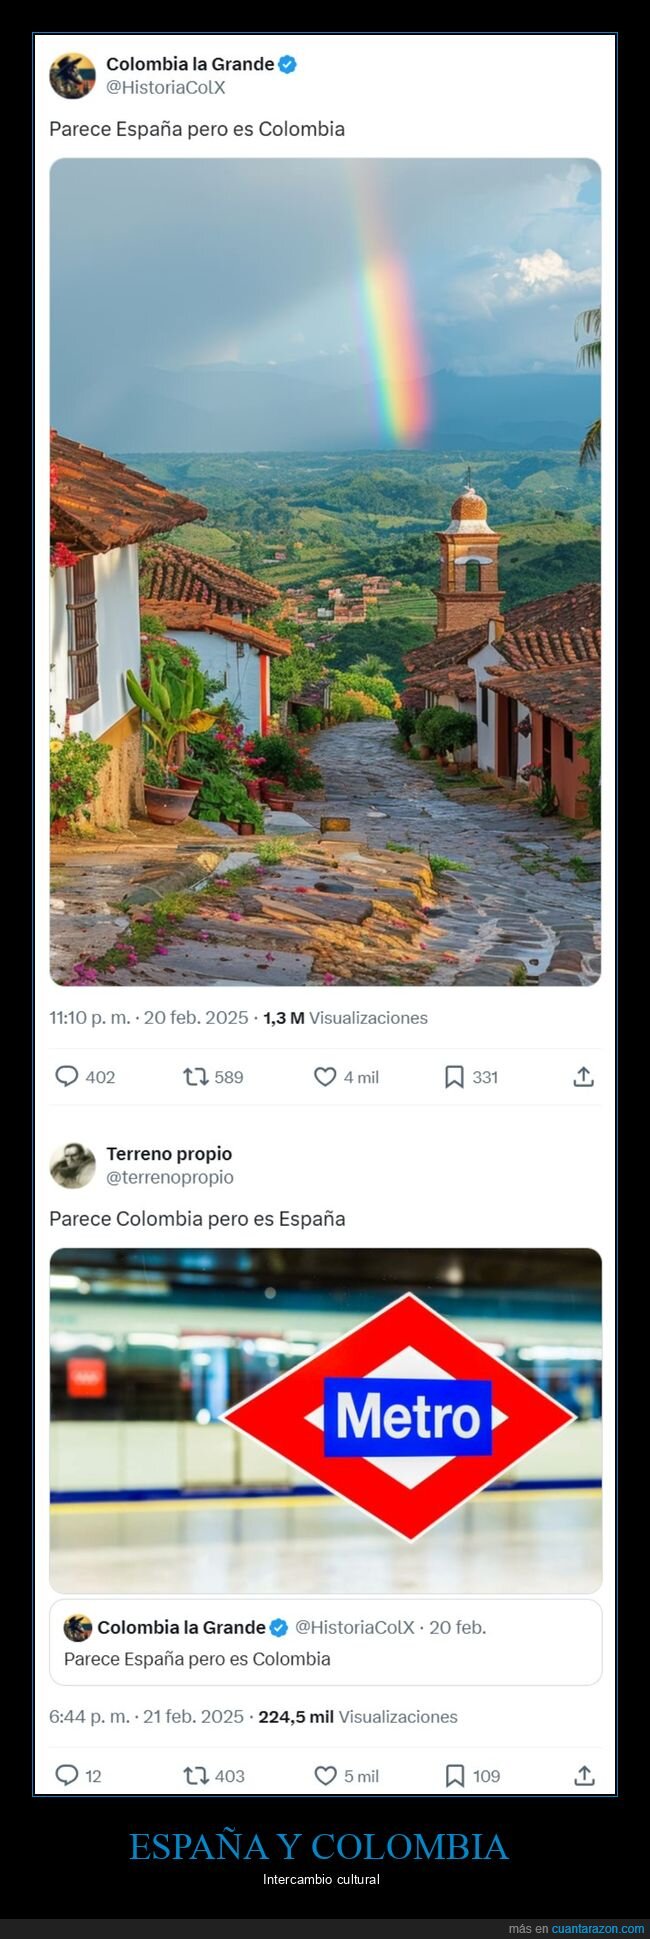Click the 11:10 p. m. tweet timestamp
The image size is (650, 1939).
pos(90,1018)
